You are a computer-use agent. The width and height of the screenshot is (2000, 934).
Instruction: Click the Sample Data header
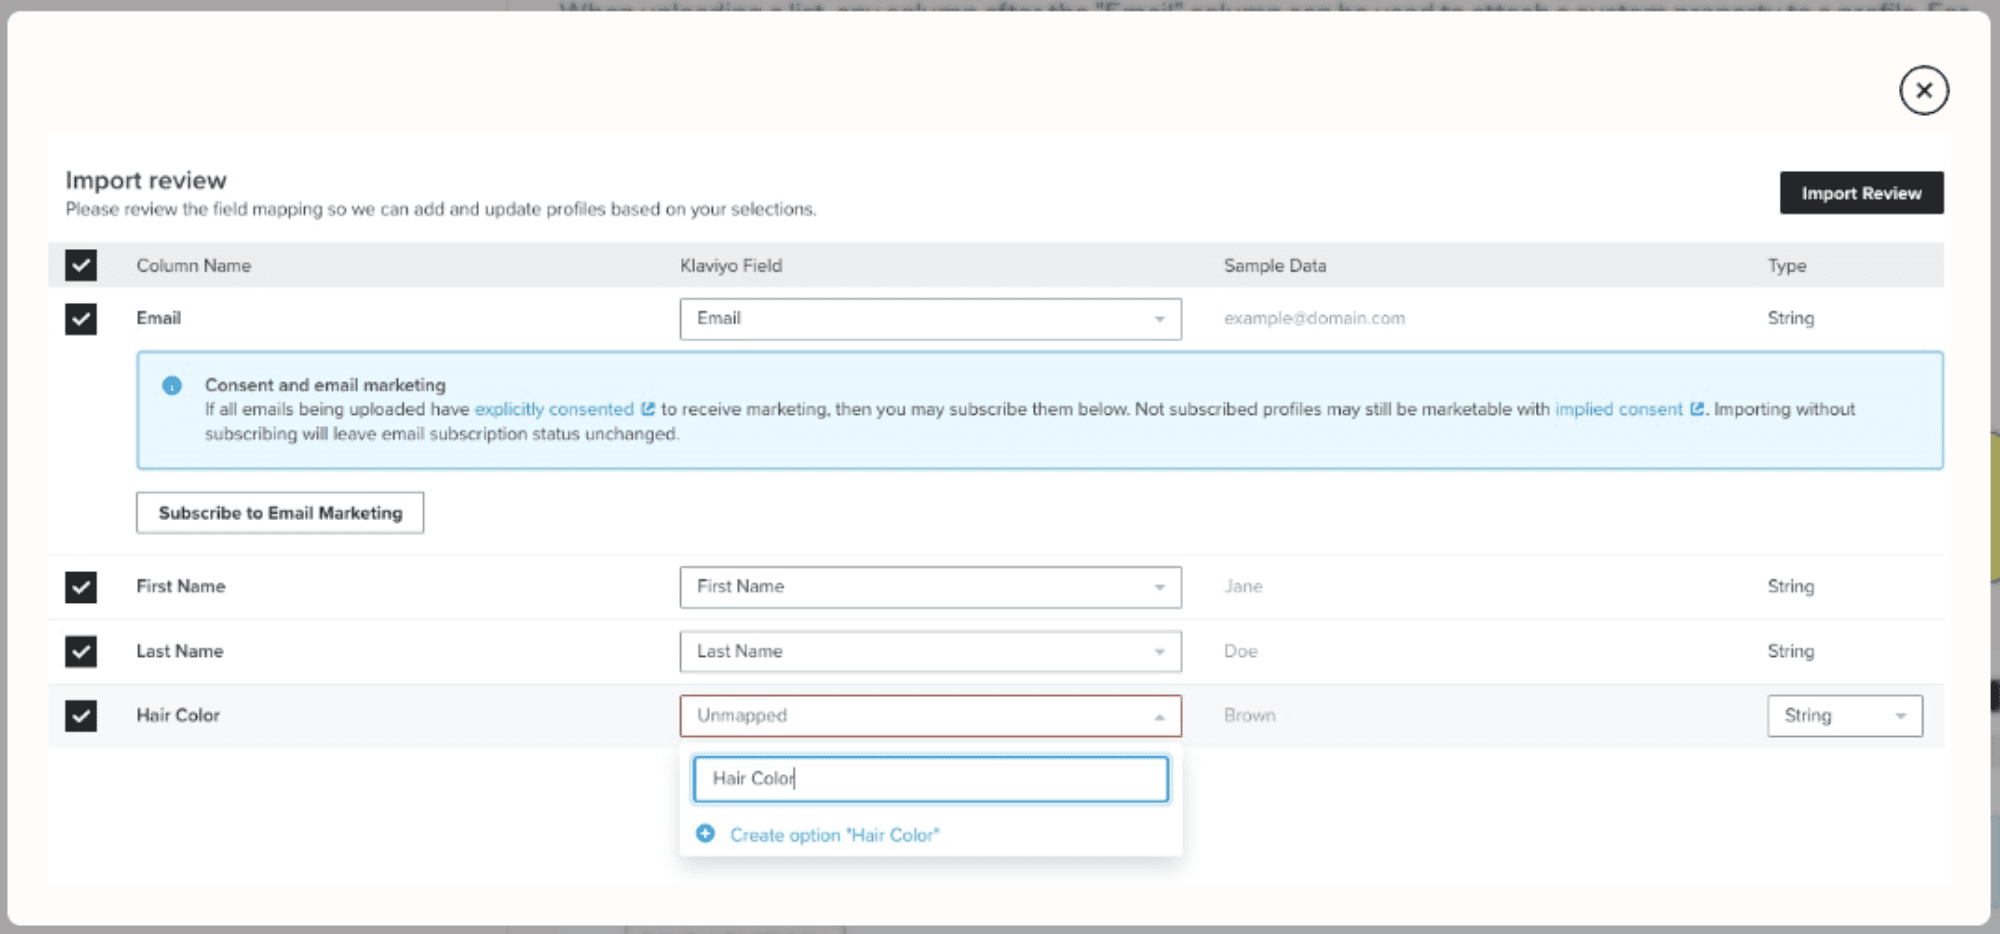coord(1275,265)
